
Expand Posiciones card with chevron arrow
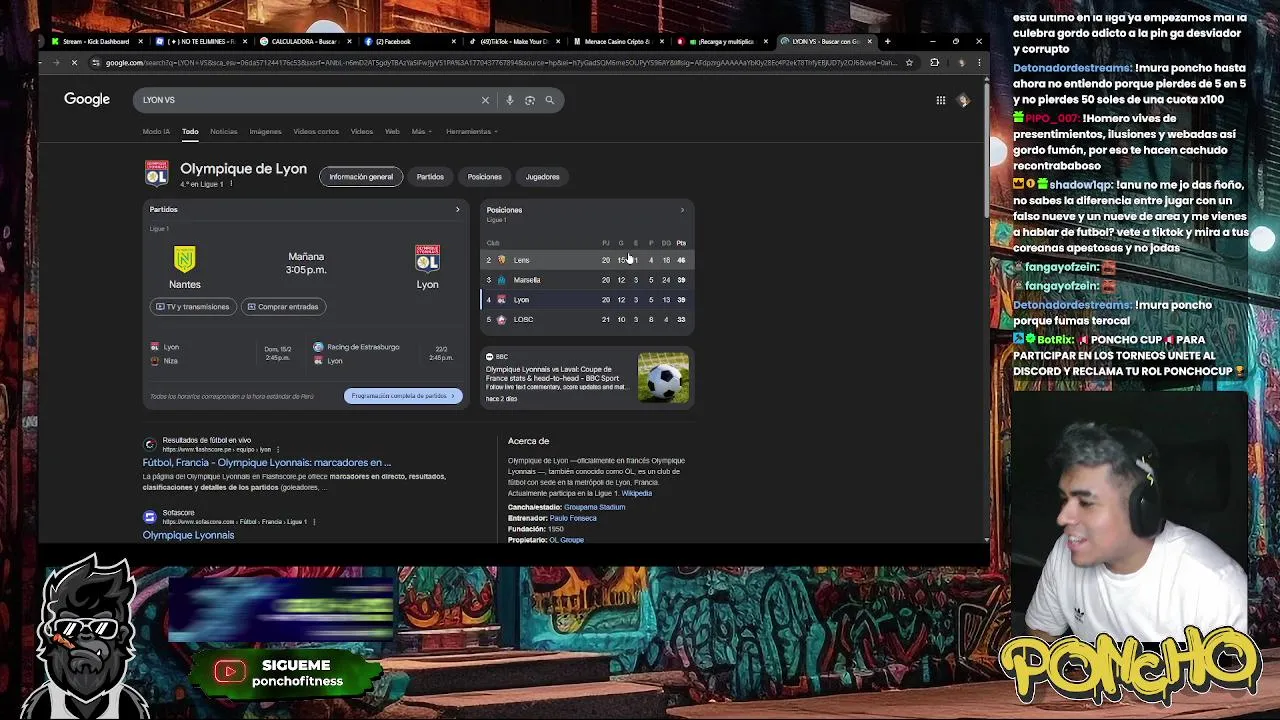coord(682,210)
